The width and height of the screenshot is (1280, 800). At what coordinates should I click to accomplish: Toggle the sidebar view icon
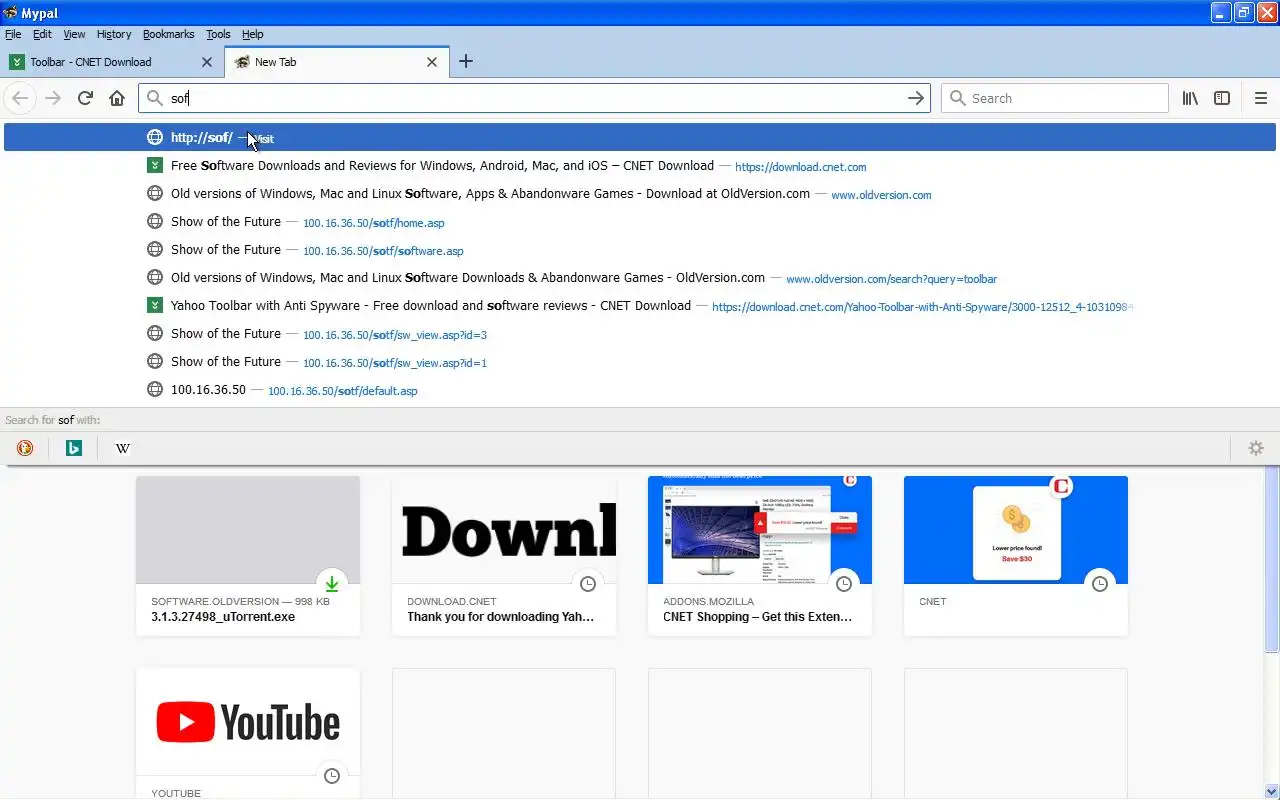point(1222,98)
